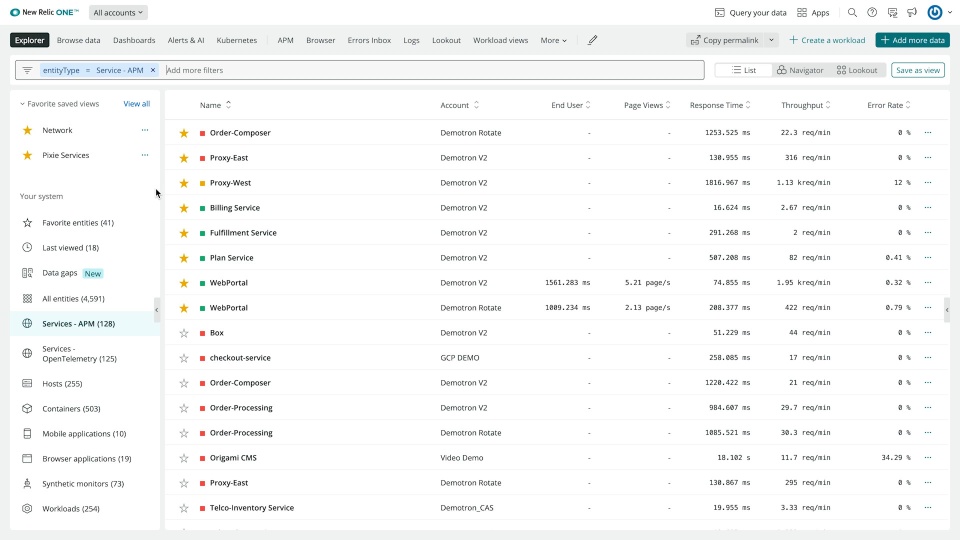Sort table by Page Views column
960x540 pixels.
click(x=647, y=105)
